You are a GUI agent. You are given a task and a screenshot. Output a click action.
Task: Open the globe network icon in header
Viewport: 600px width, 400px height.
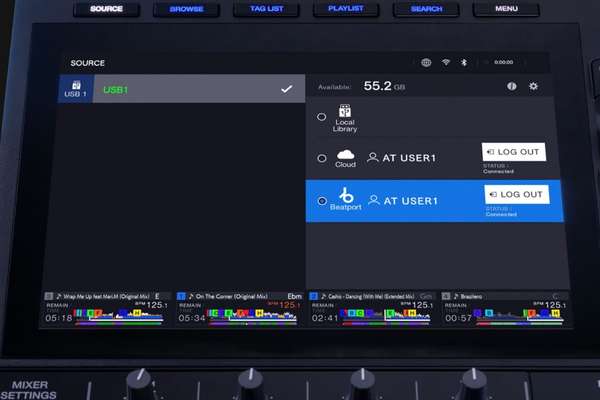click(426, 62)
